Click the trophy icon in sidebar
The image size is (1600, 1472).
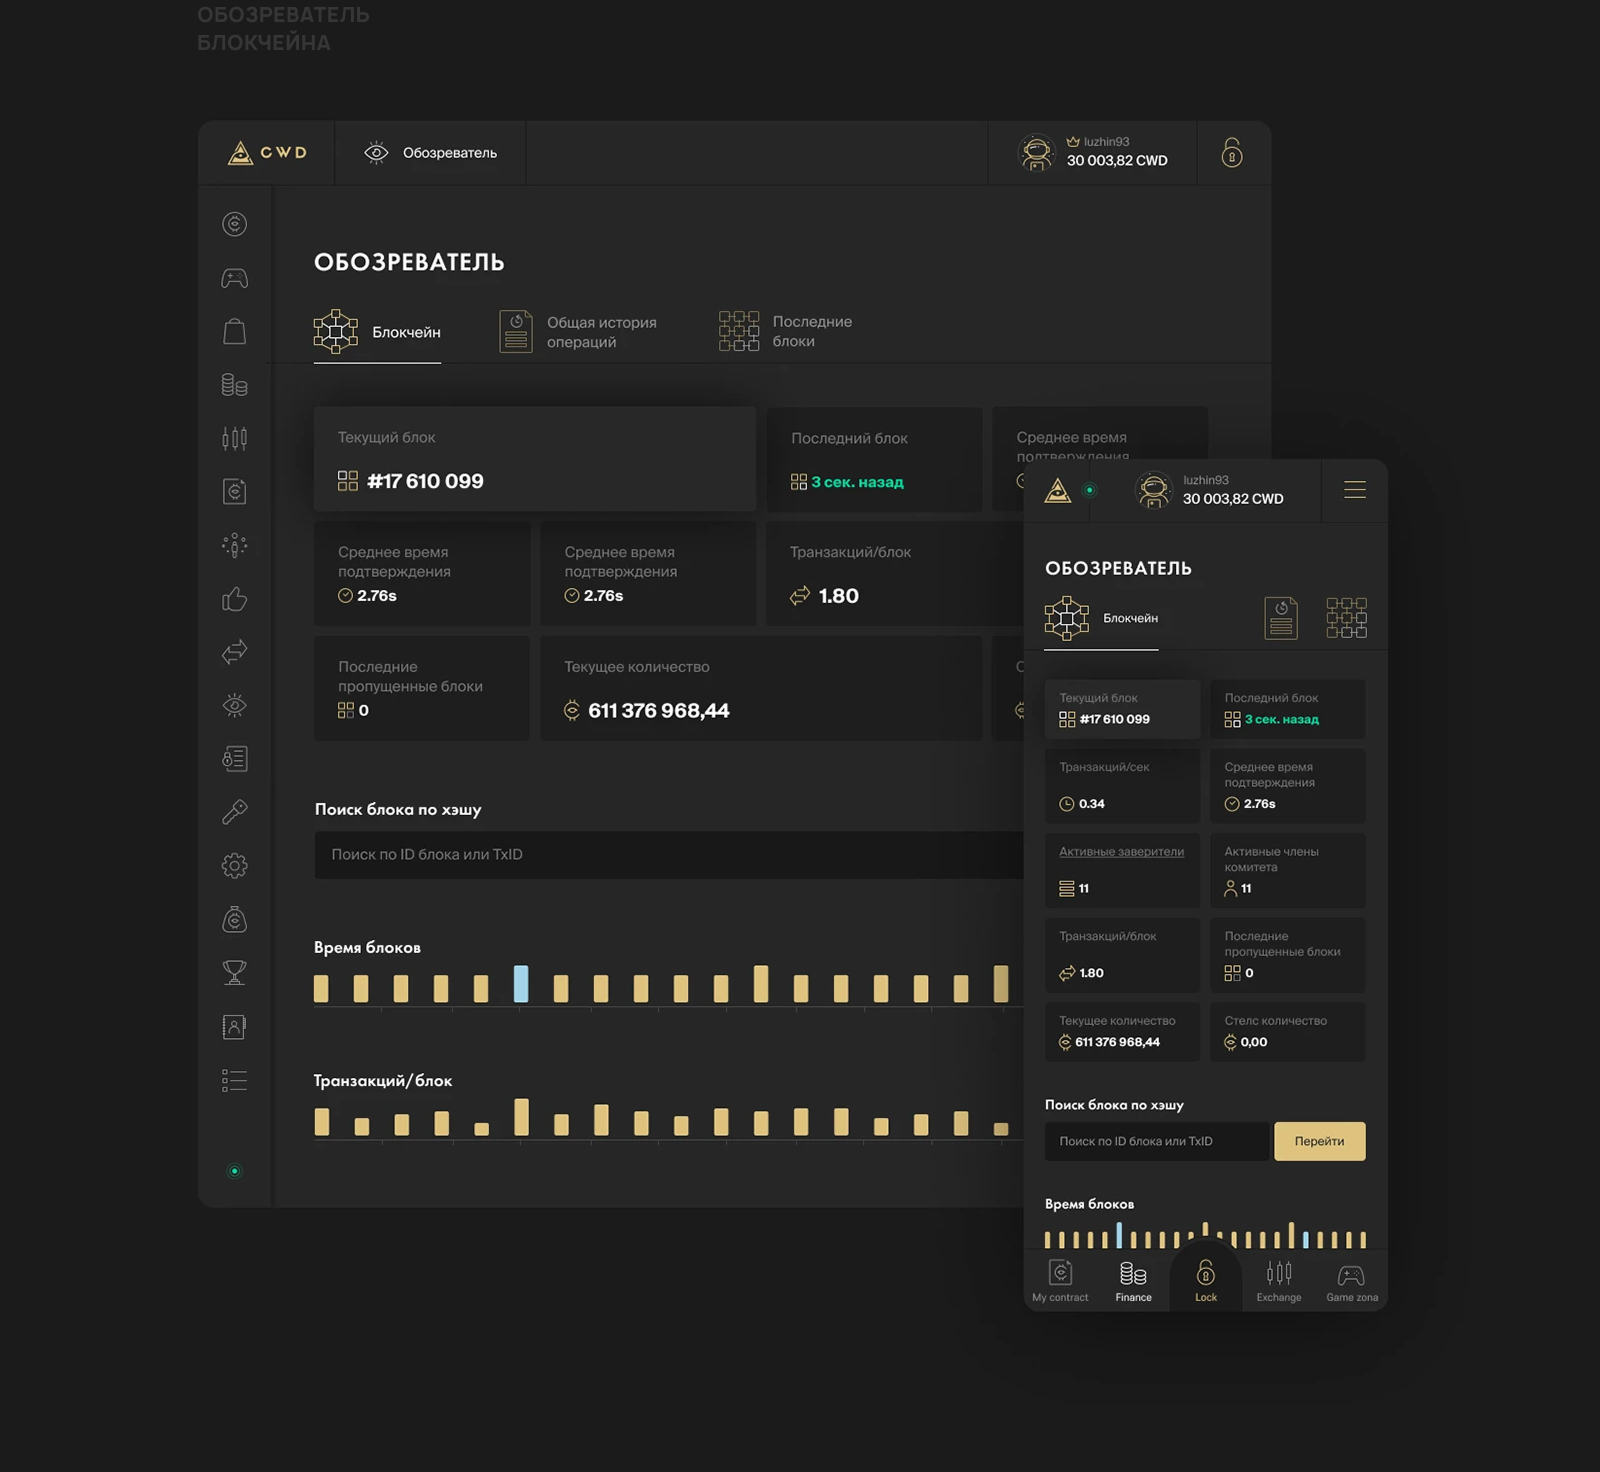tap(234, 973)
